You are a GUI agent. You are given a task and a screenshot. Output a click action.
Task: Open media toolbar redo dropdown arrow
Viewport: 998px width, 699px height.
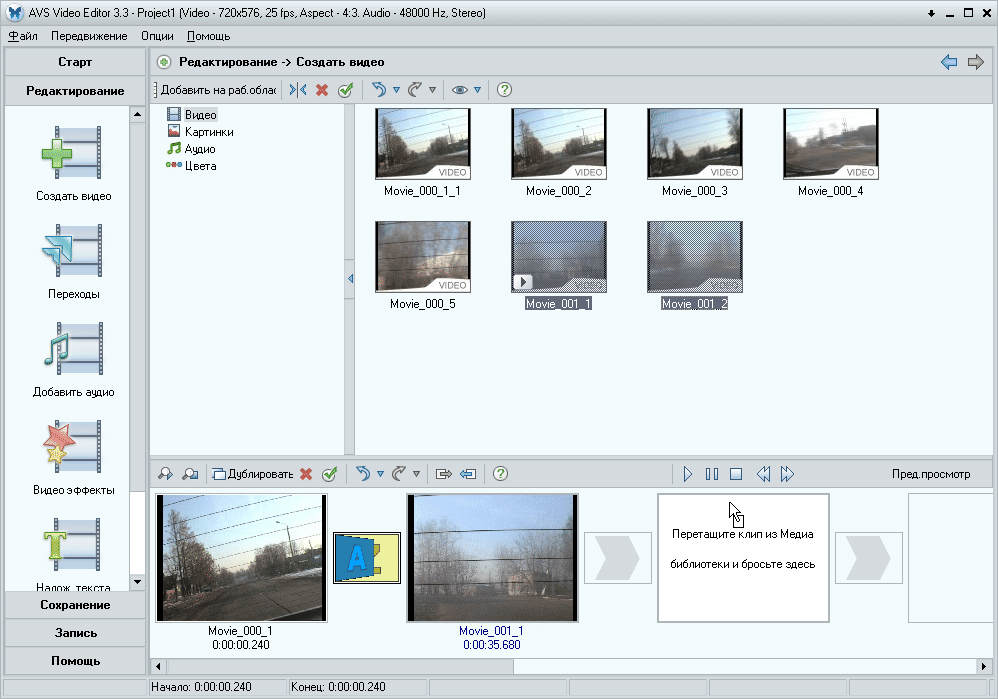coord(432,90)
